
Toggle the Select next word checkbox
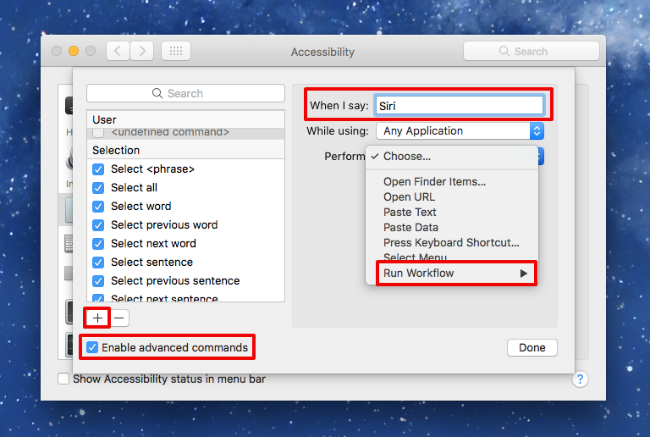98,244
